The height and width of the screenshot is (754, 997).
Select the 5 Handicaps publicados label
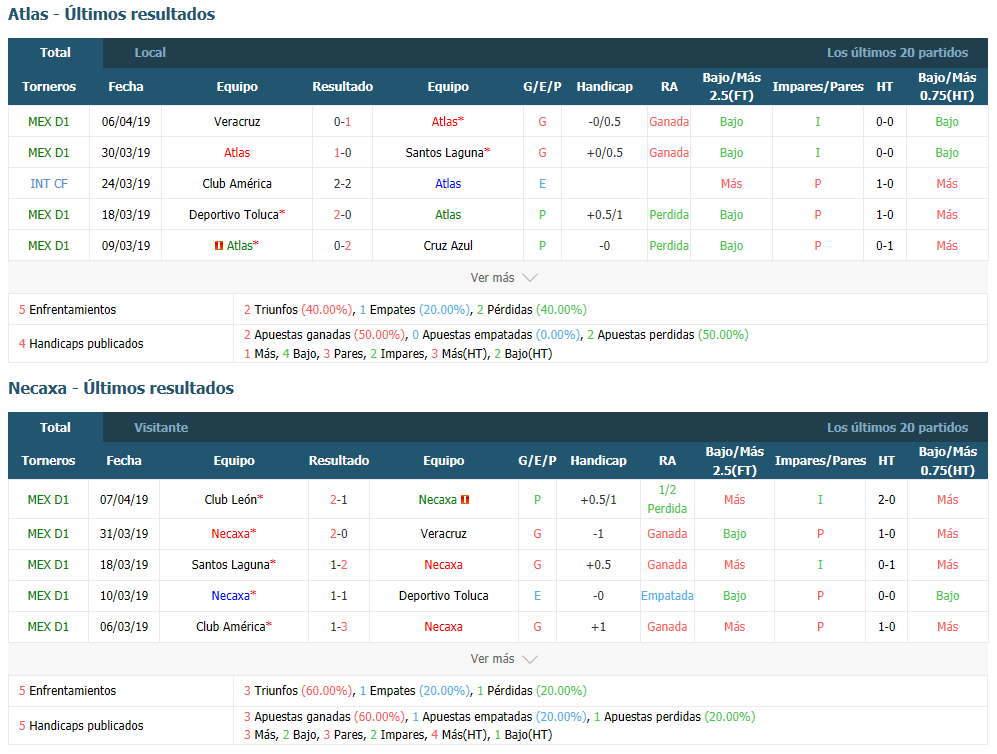[x=81, y=725]
